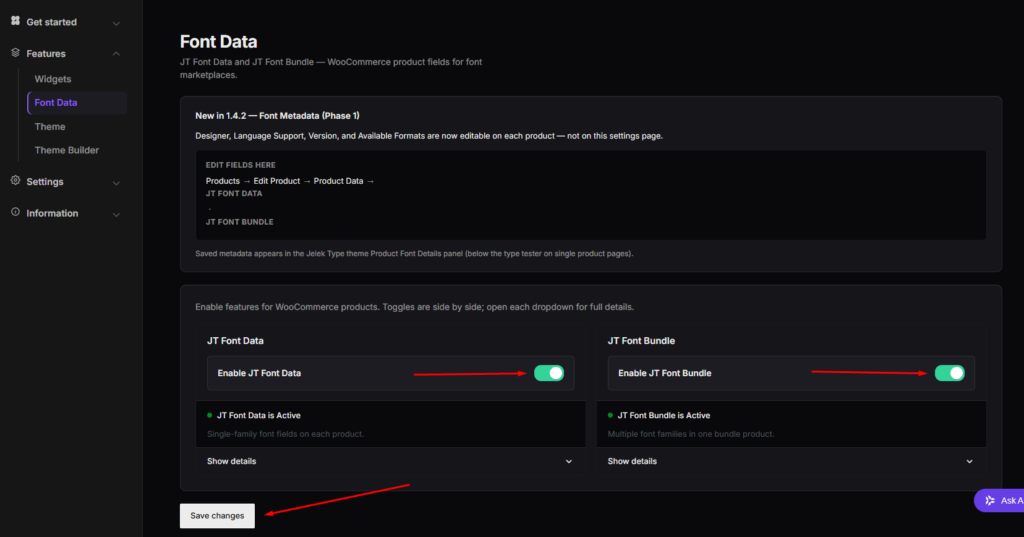
Task: Click 'Single-family font fields on each product.' text
Action: 285,434
